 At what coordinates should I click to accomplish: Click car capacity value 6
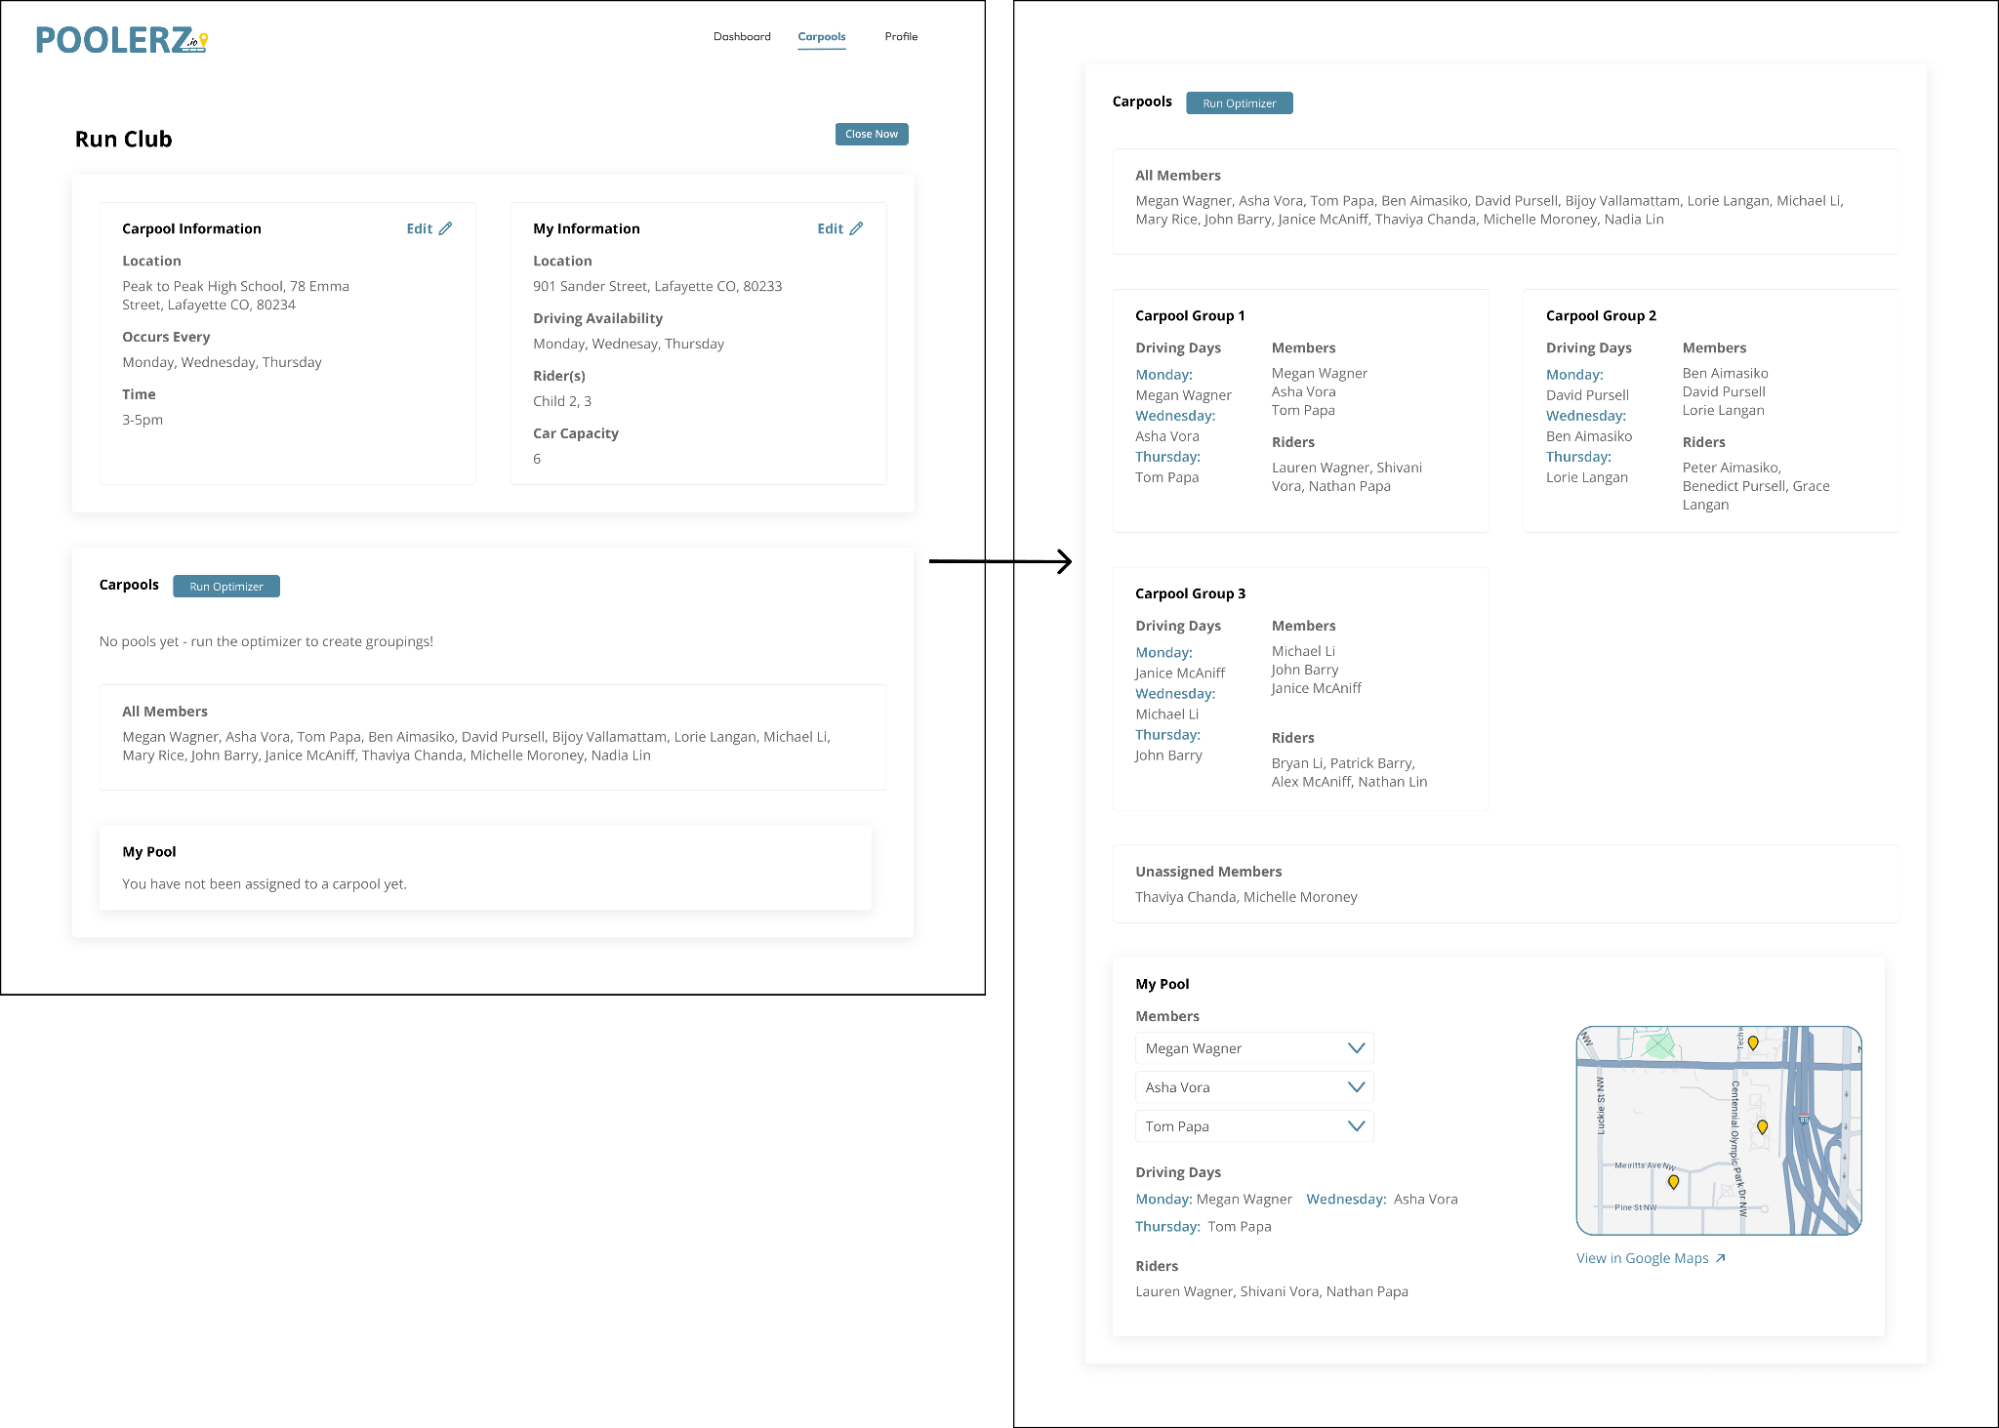pos(537,459)
